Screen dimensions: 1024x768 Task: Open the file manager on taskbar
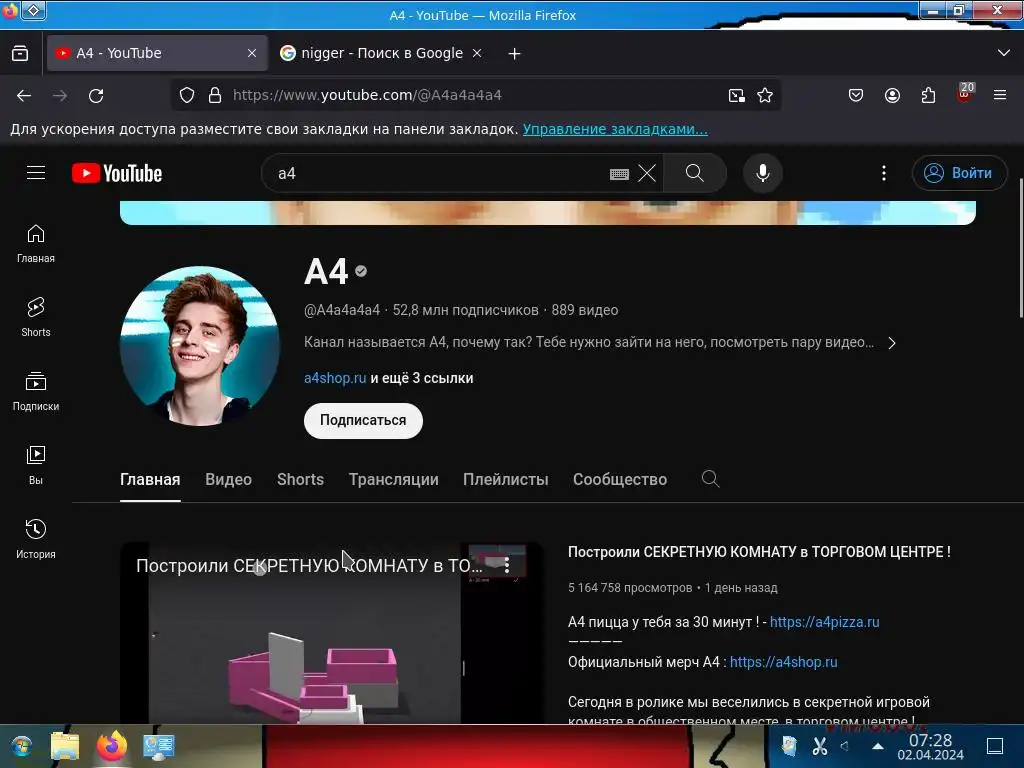pyautogui.click(x=65, y=746)
